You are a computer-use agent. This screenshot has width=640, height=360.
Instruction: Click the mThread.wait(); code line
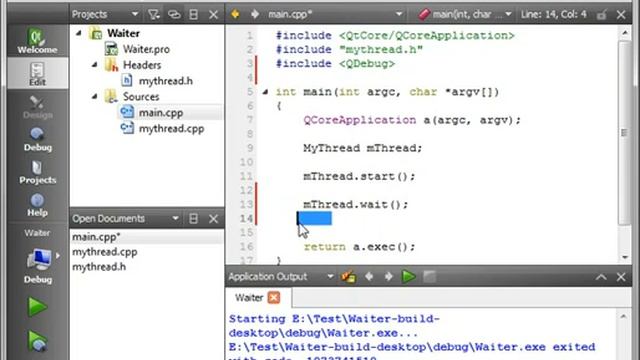coord(356,204)
